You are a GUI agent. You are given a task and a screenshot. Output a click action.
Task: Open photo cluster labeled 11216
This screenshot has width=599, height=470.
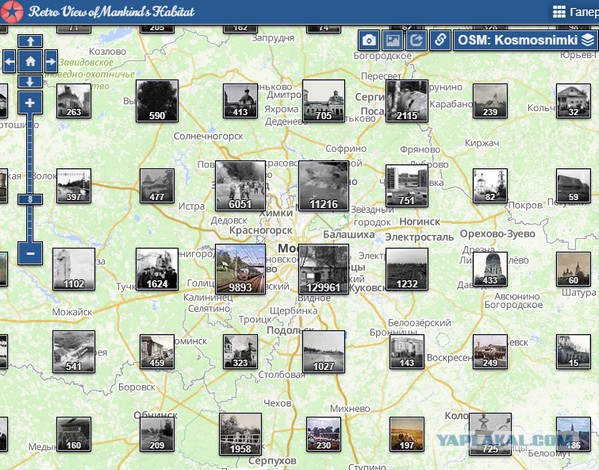coord(324,186)
